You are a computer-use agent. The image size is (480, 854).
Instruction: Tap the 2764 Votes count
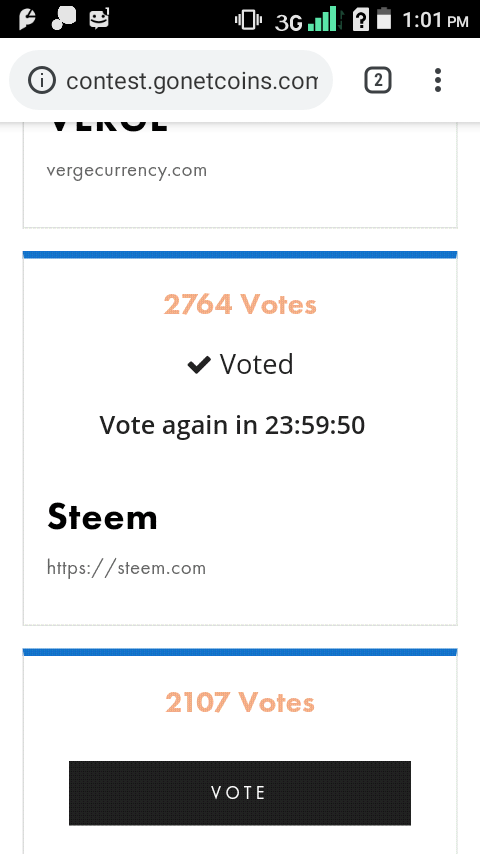pos(240,304)
